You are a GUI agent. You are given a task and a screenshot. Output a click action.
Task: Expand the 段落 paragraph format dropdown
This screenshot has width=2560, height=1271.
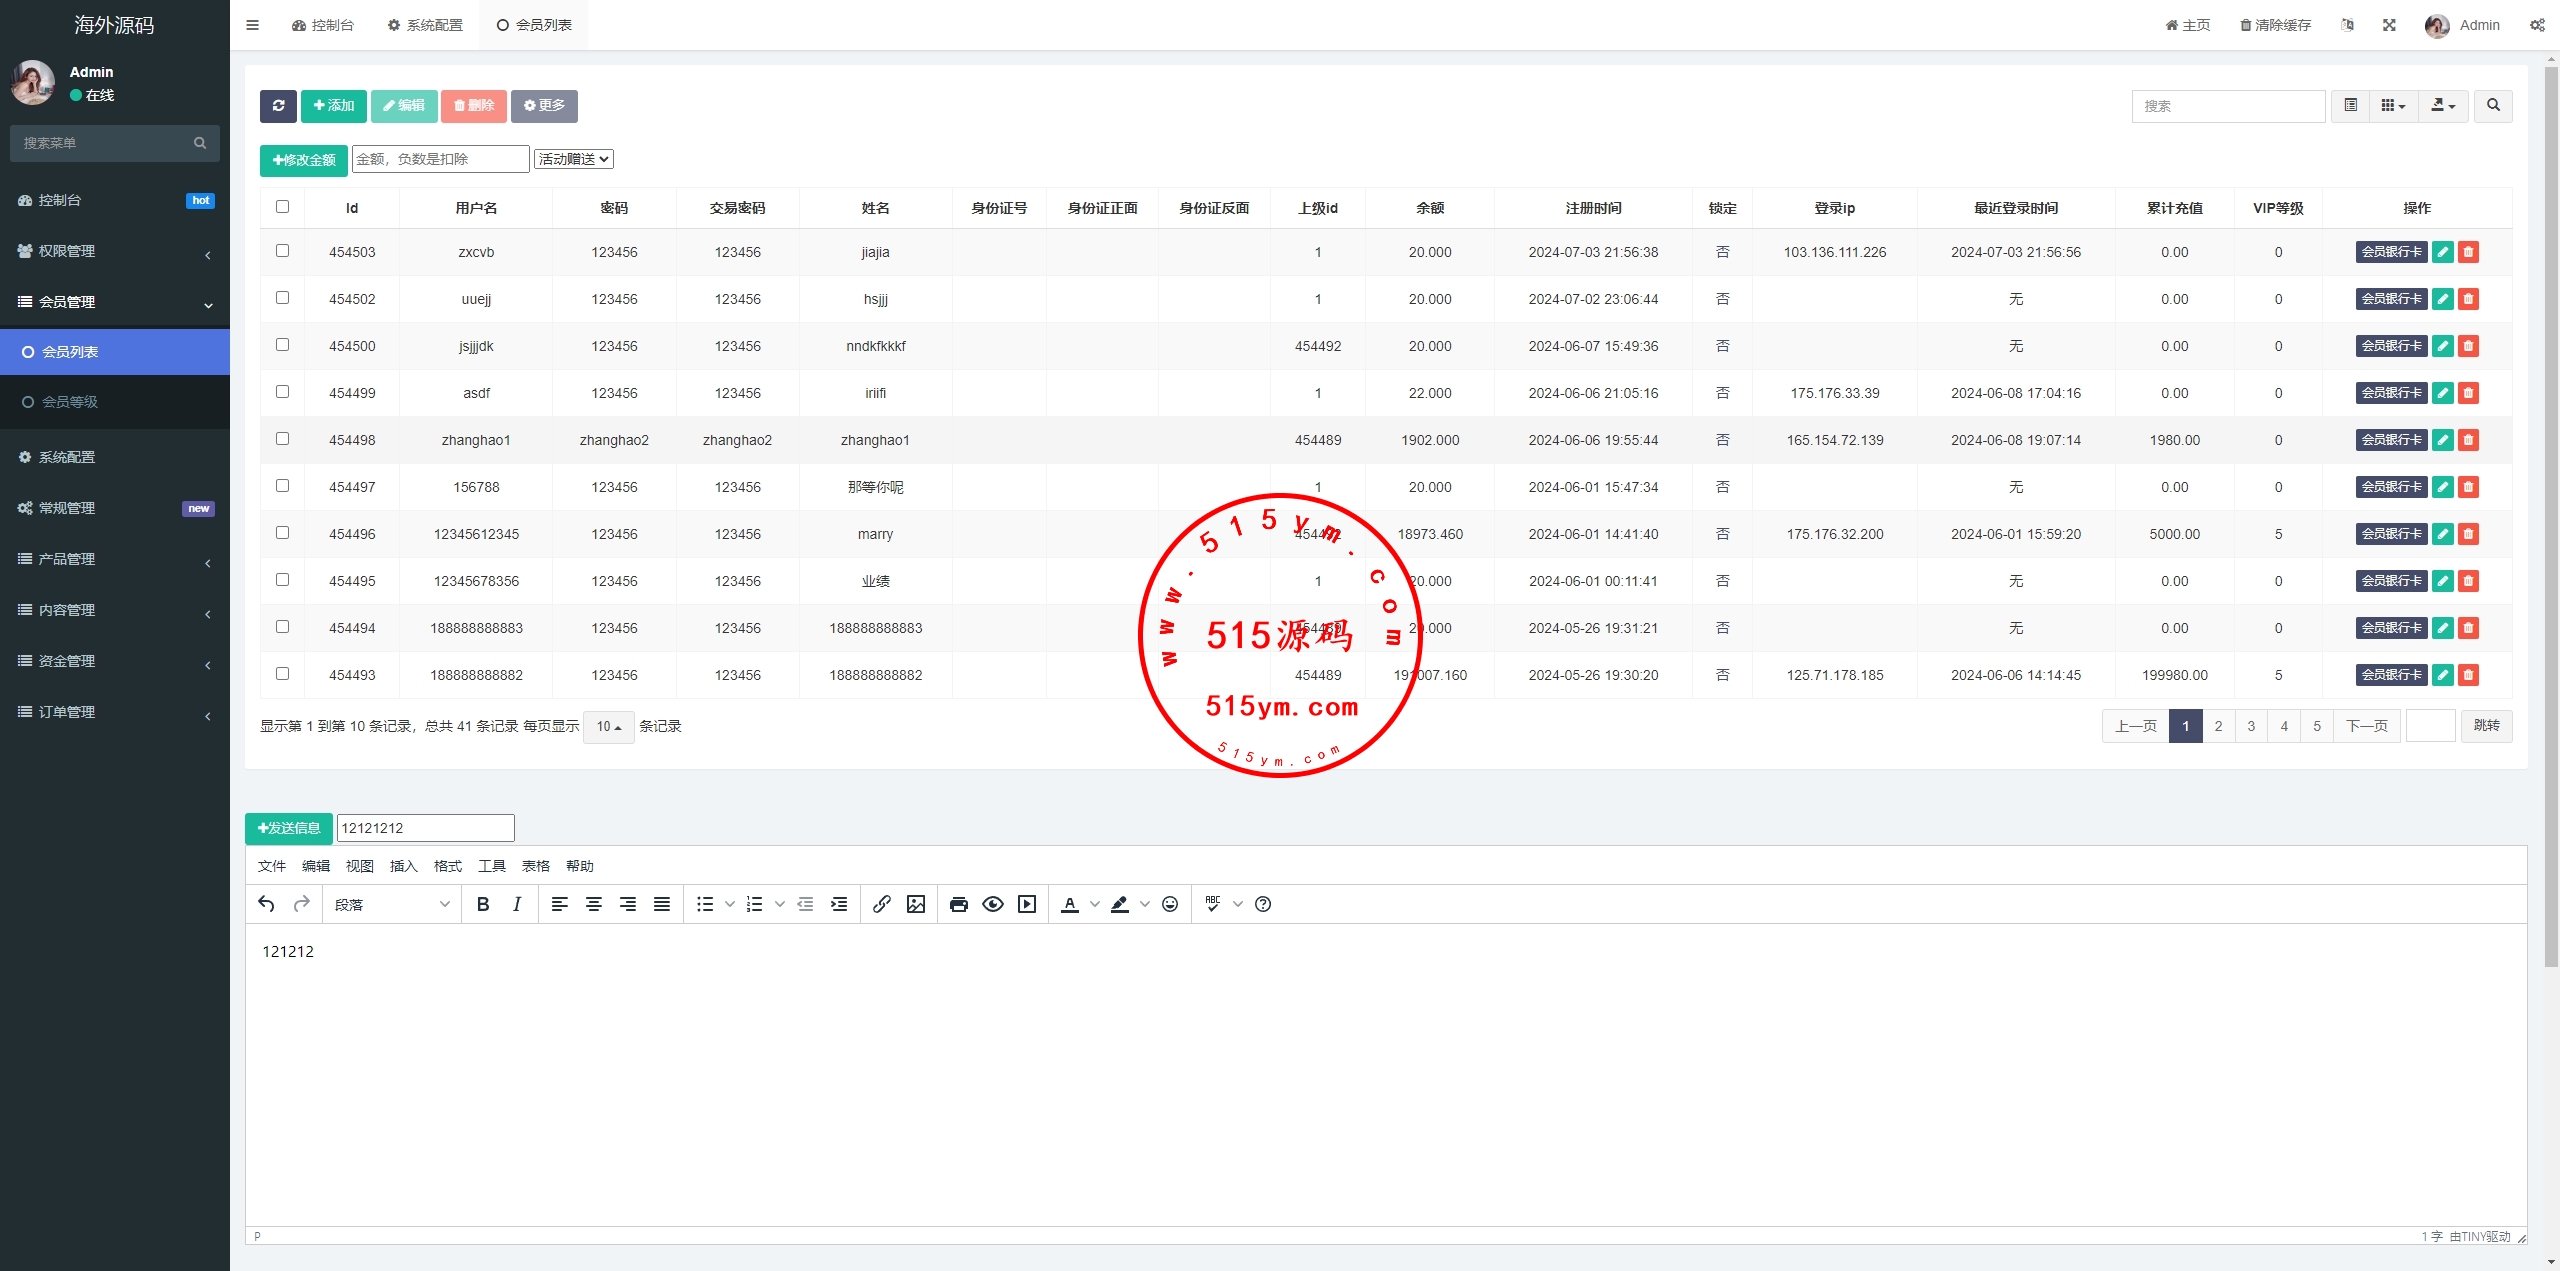(x=392, y=904)
